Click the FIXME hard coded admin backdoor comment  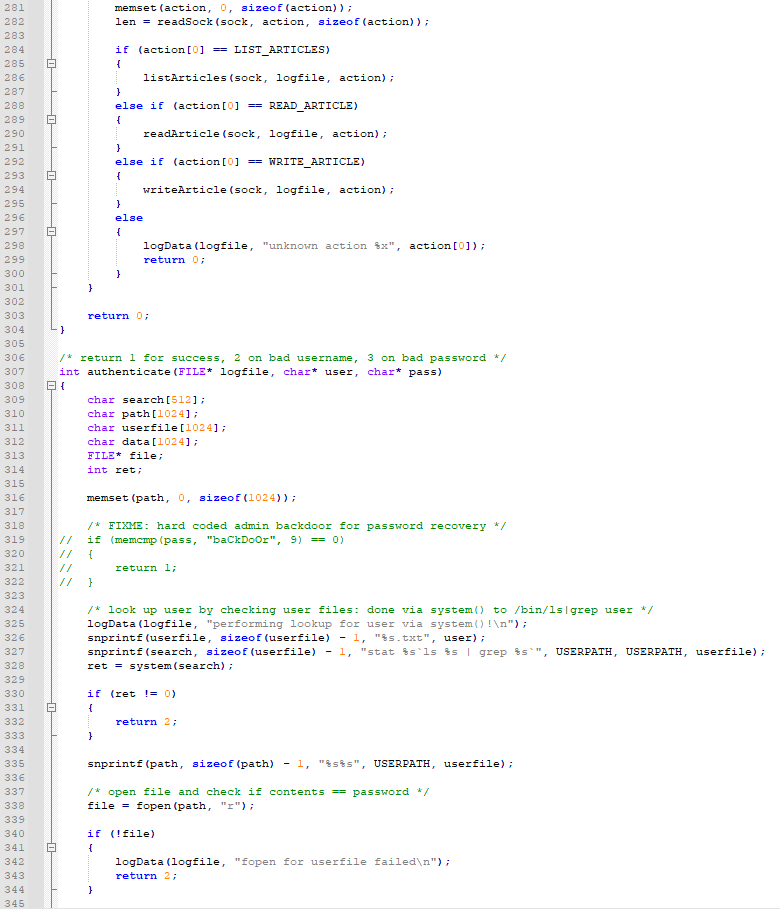click(297, 526)
